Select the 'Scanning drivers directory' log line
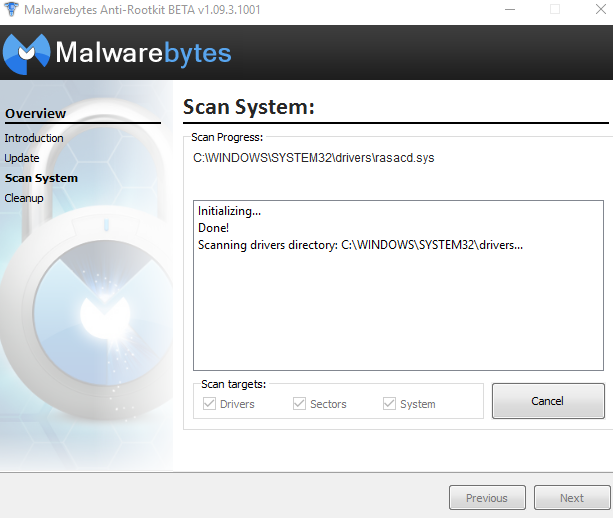The image size is (613, 518). (x=360, y=245)
